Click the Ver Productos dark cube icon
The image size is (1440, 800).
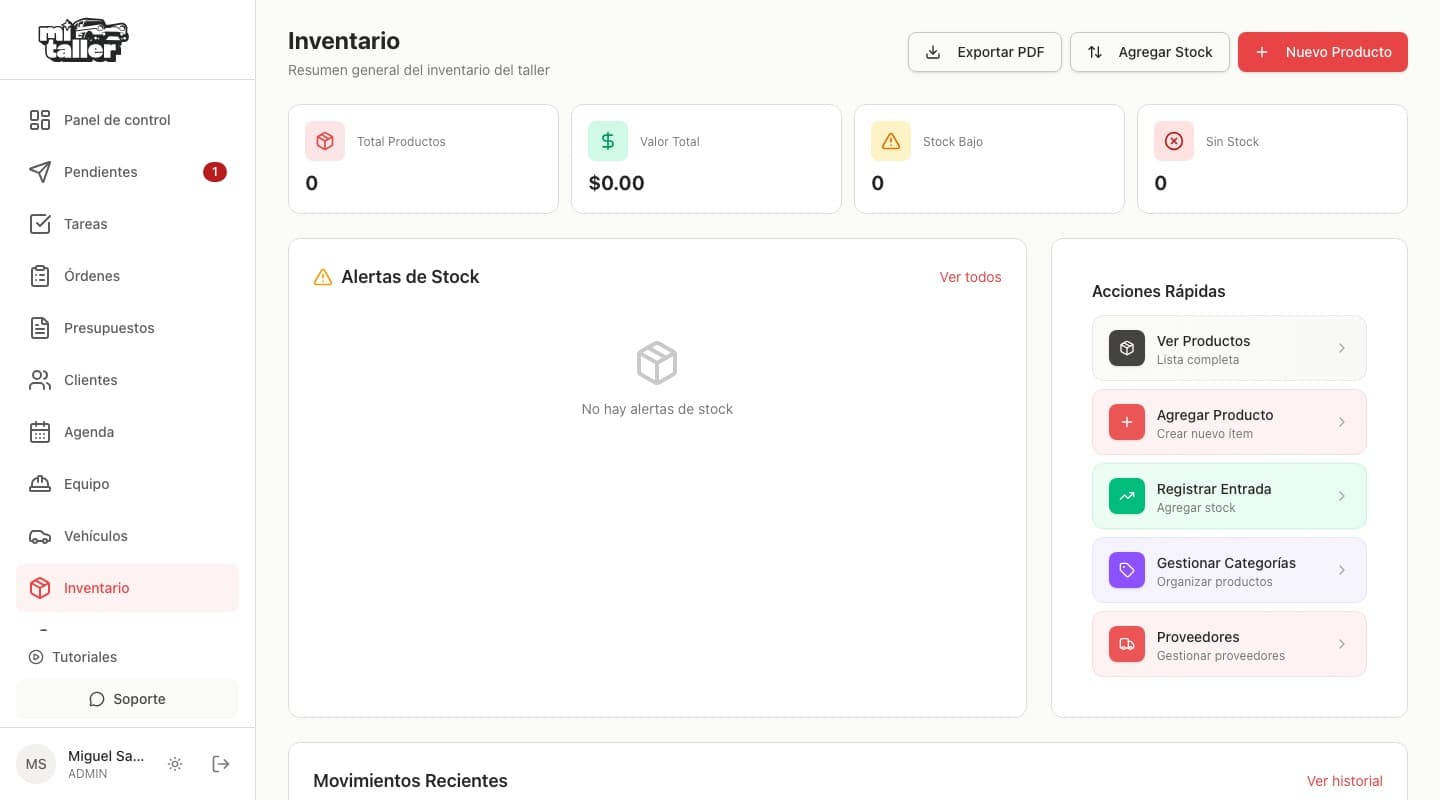click(x=1127, y=348)
